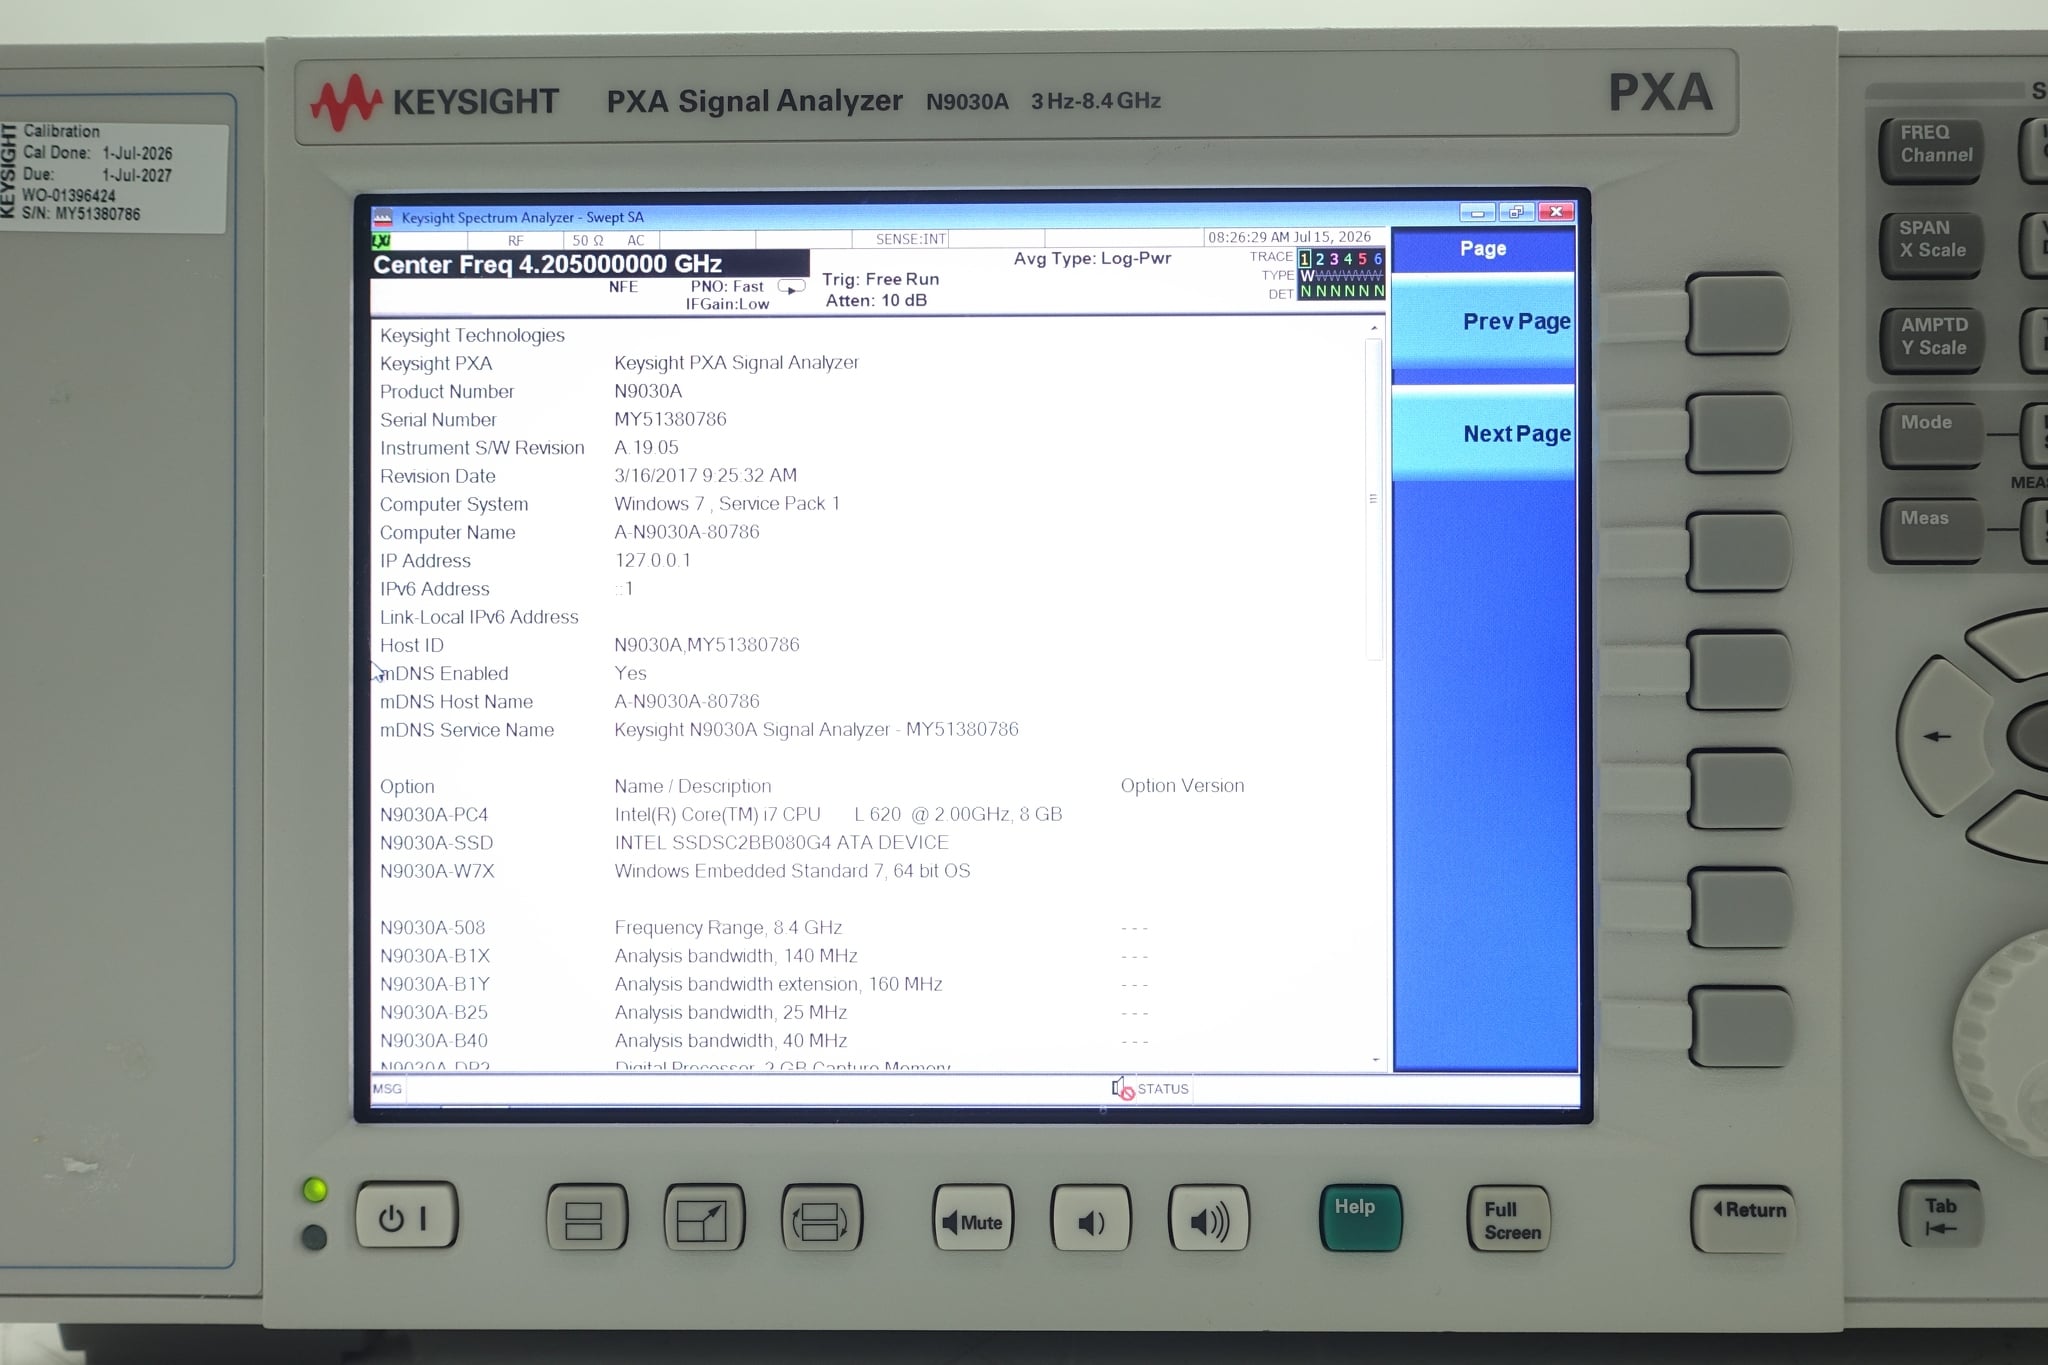Image resolution: width=2048 pixels, height=1365 pixels.
Task: Close the Keysight Spectrum Analyzer window
Action: (1556, 211)
